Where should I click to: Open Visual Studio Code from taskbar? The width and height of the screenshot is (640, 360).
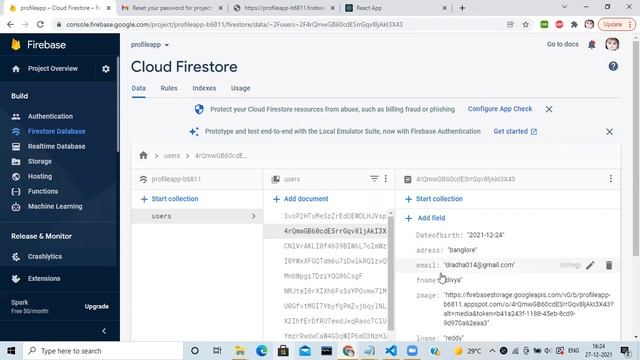(x=391, y=351)
